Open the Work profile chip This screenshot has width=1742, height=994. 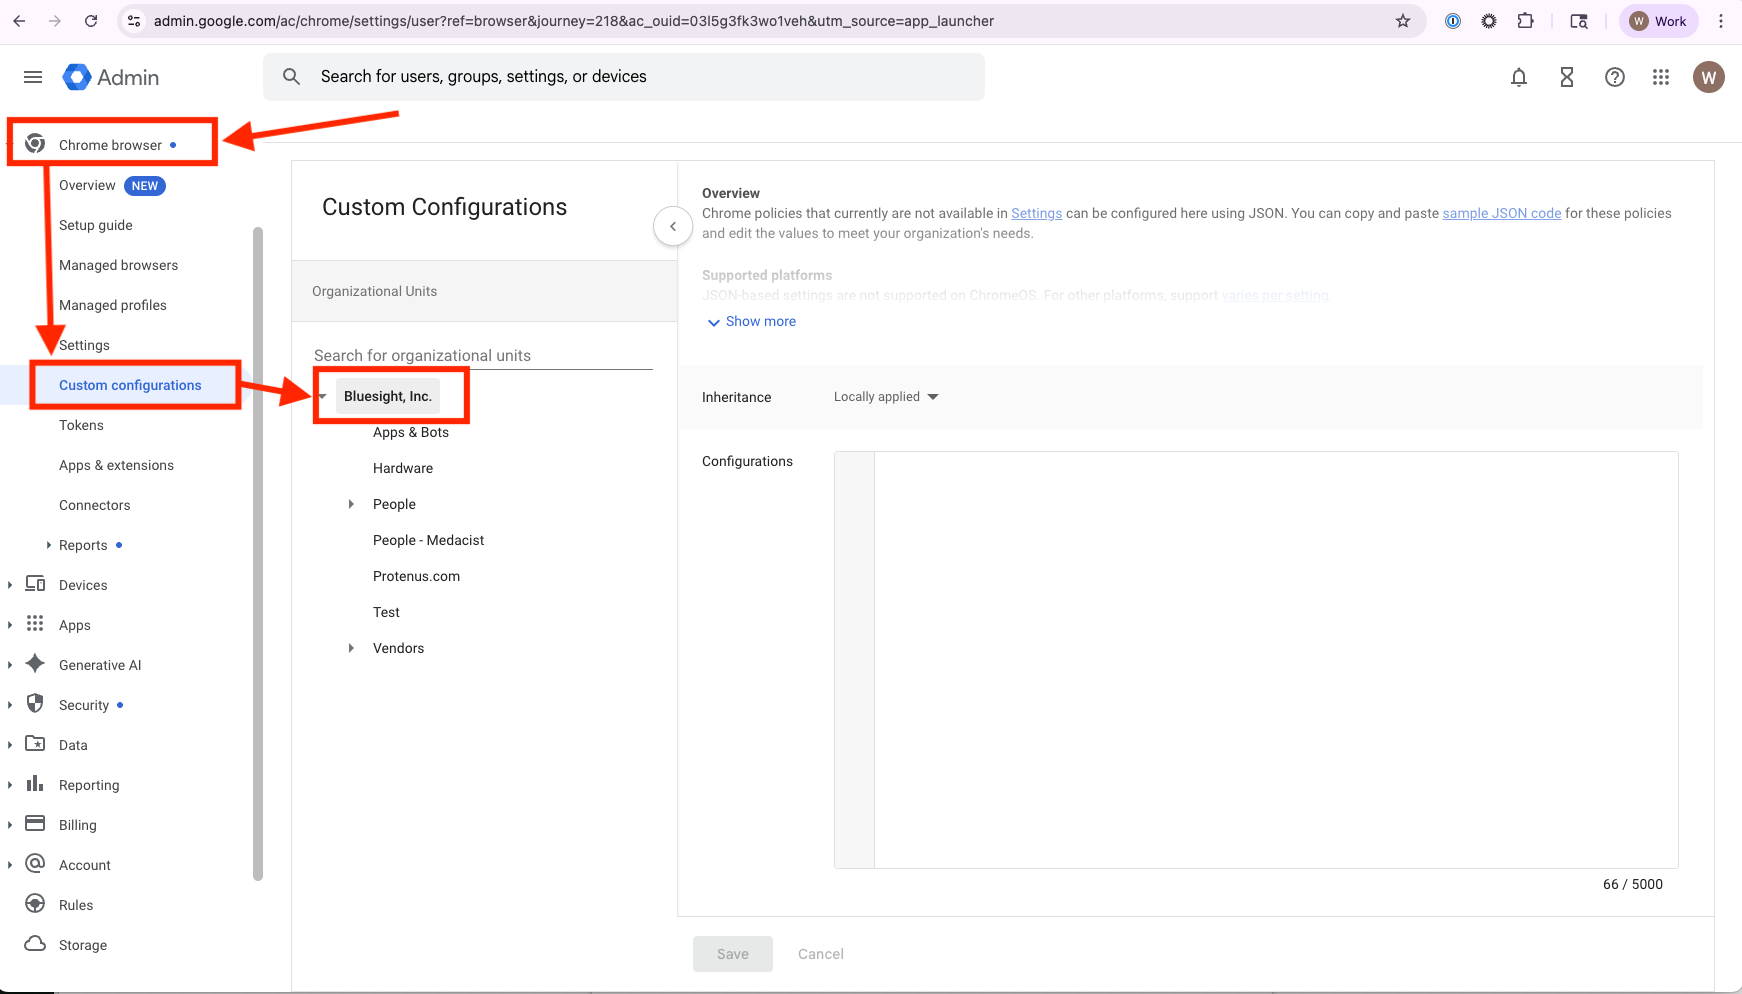pyautogui.click(x=1658, y=21)
